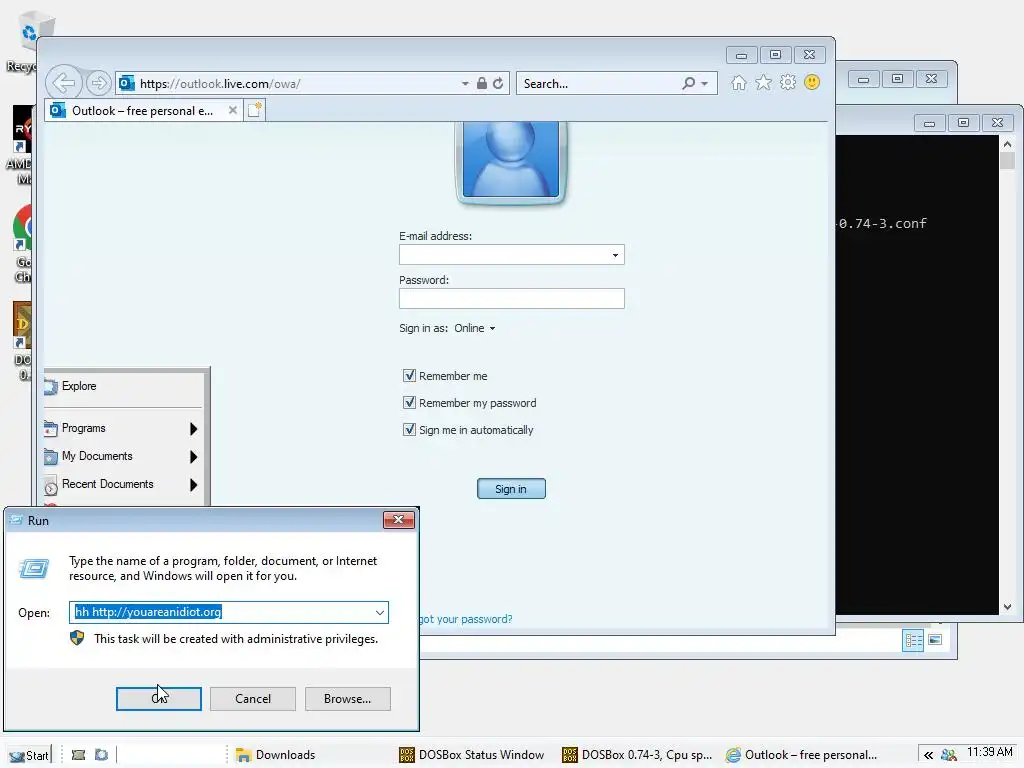Click the Start button
The image size is (1024, 768).
[28, 756]
